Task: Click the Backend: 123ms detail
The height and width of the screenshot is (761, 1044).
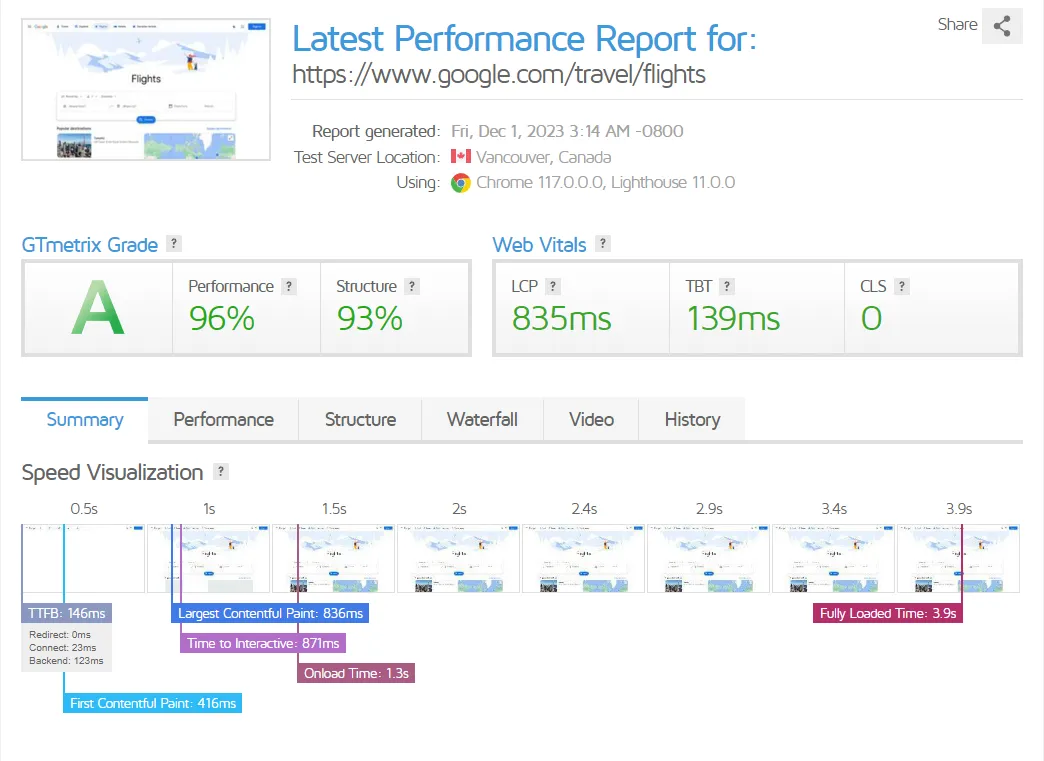Action: (x=66, y=660)
